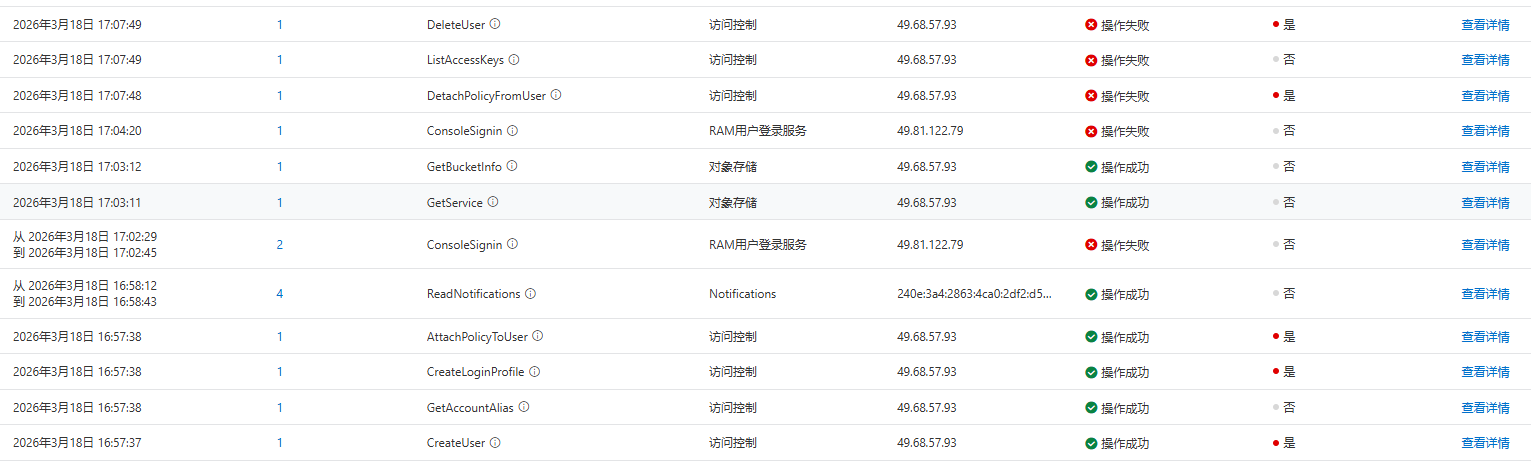Click info icon next to GetAccountAlias

point(524,407)
